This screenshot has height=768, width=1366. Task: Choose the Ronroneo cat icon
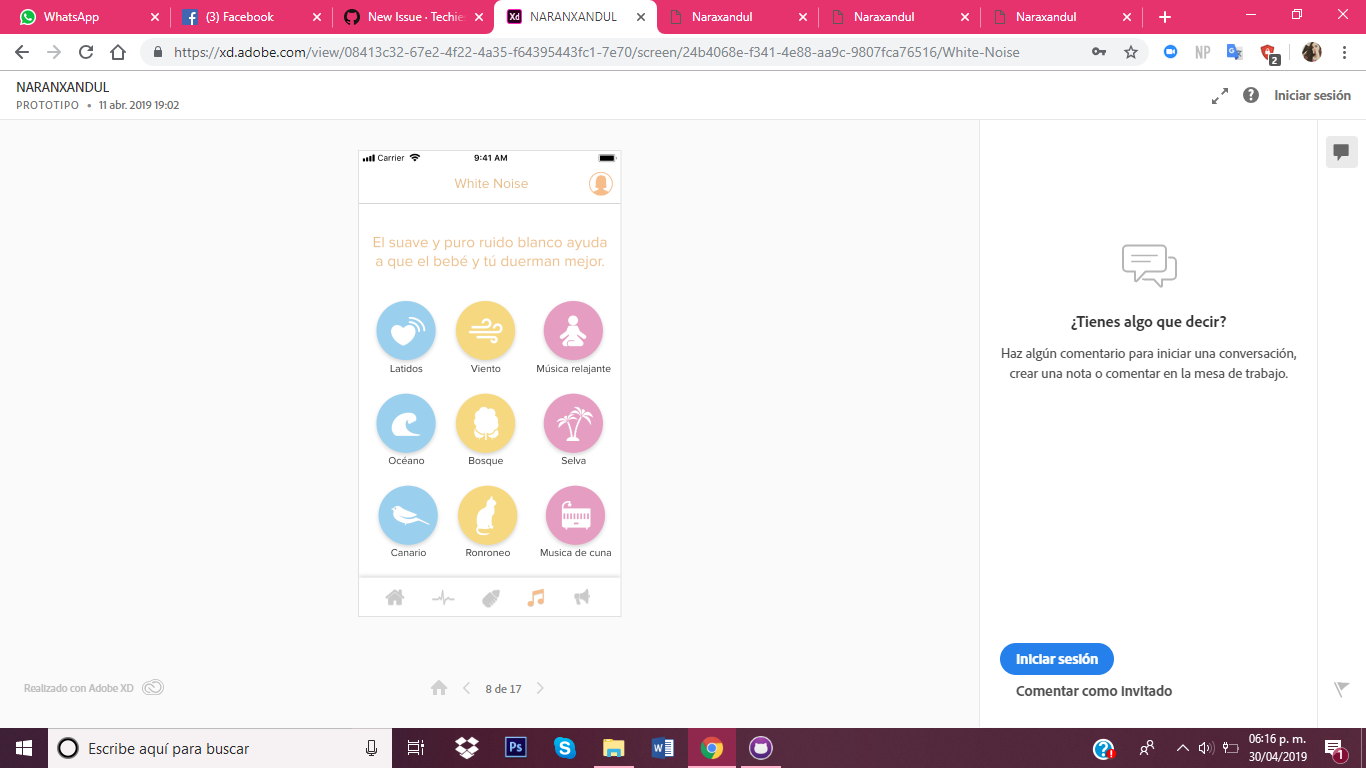coord(487,515)
